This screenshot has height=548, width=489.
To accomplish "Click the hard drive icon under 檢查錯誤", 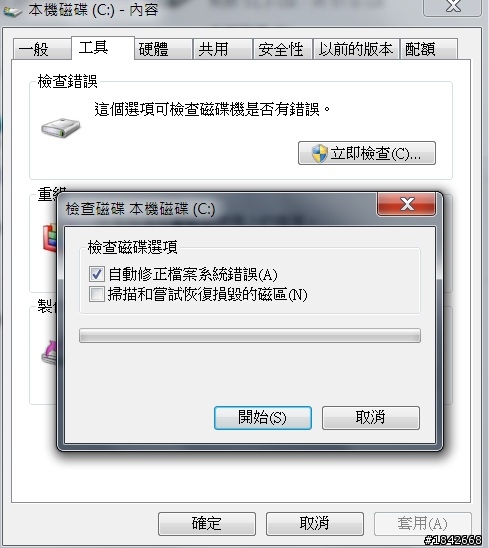I will (x=61, y=128).
